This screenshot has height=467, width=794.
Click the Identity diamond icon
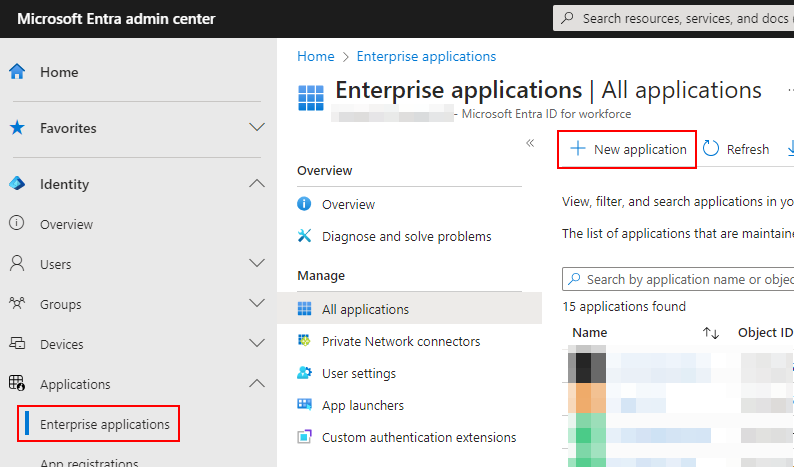[x=17, y=183]
